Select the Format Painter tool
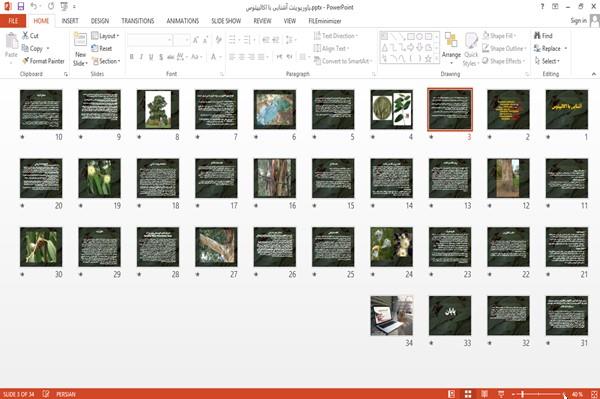The width and height of the screenshot is (600, 399). [x=43, y=61]
